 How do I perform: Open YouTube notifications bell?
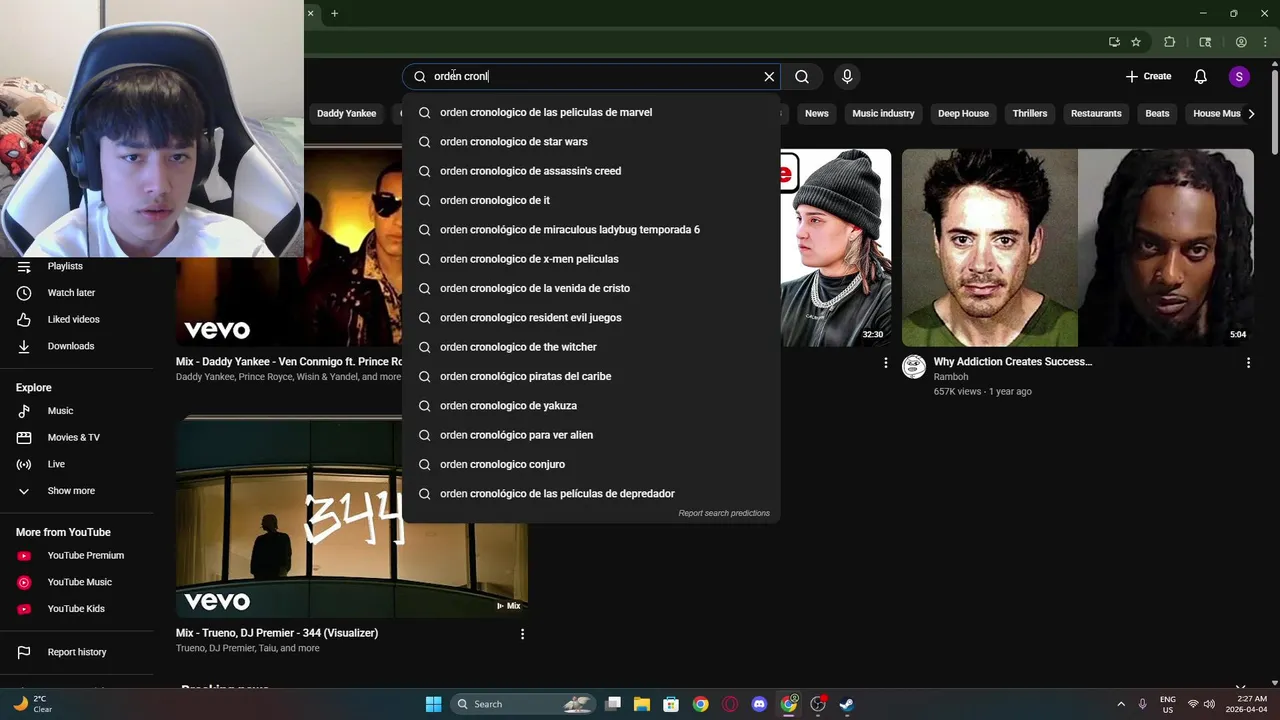[x=1200, y=76]
